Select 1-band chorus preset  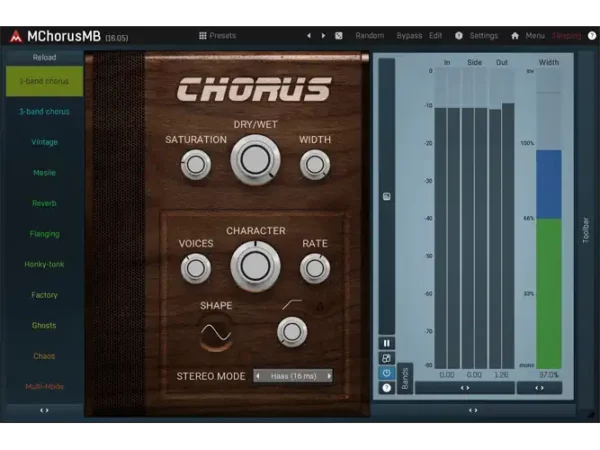[44, 81]
